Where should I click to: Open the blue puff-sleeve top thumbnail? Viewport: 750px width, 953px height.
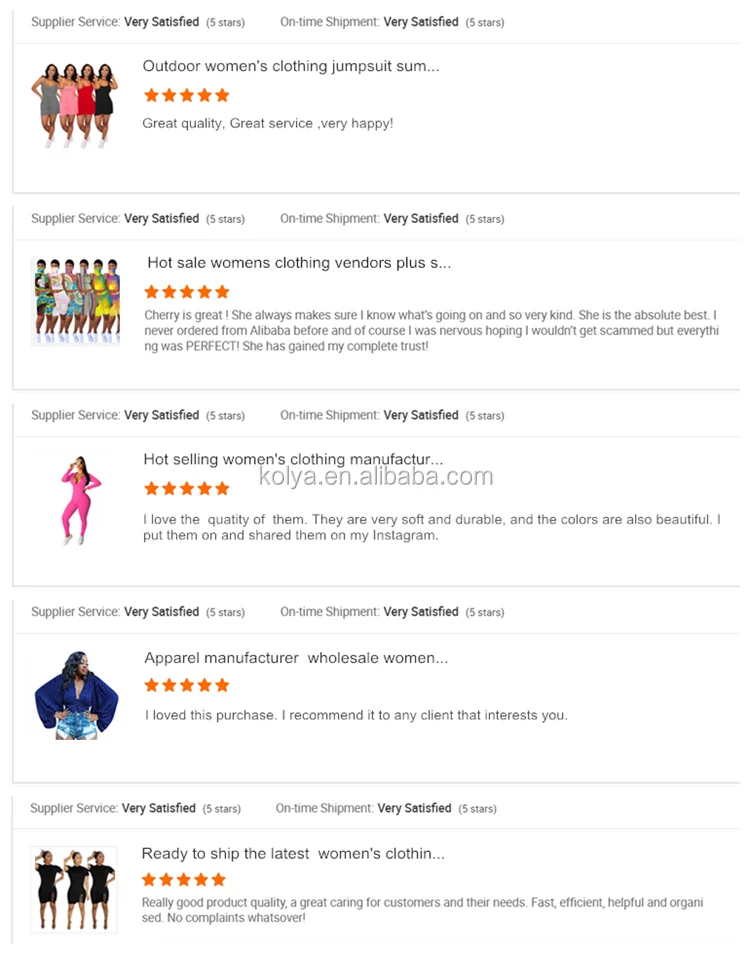77,695
